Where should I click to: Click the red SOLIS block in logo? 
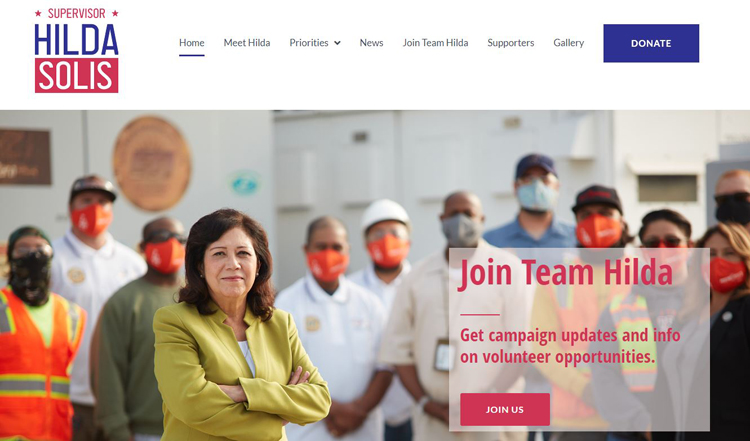[77, 76]
